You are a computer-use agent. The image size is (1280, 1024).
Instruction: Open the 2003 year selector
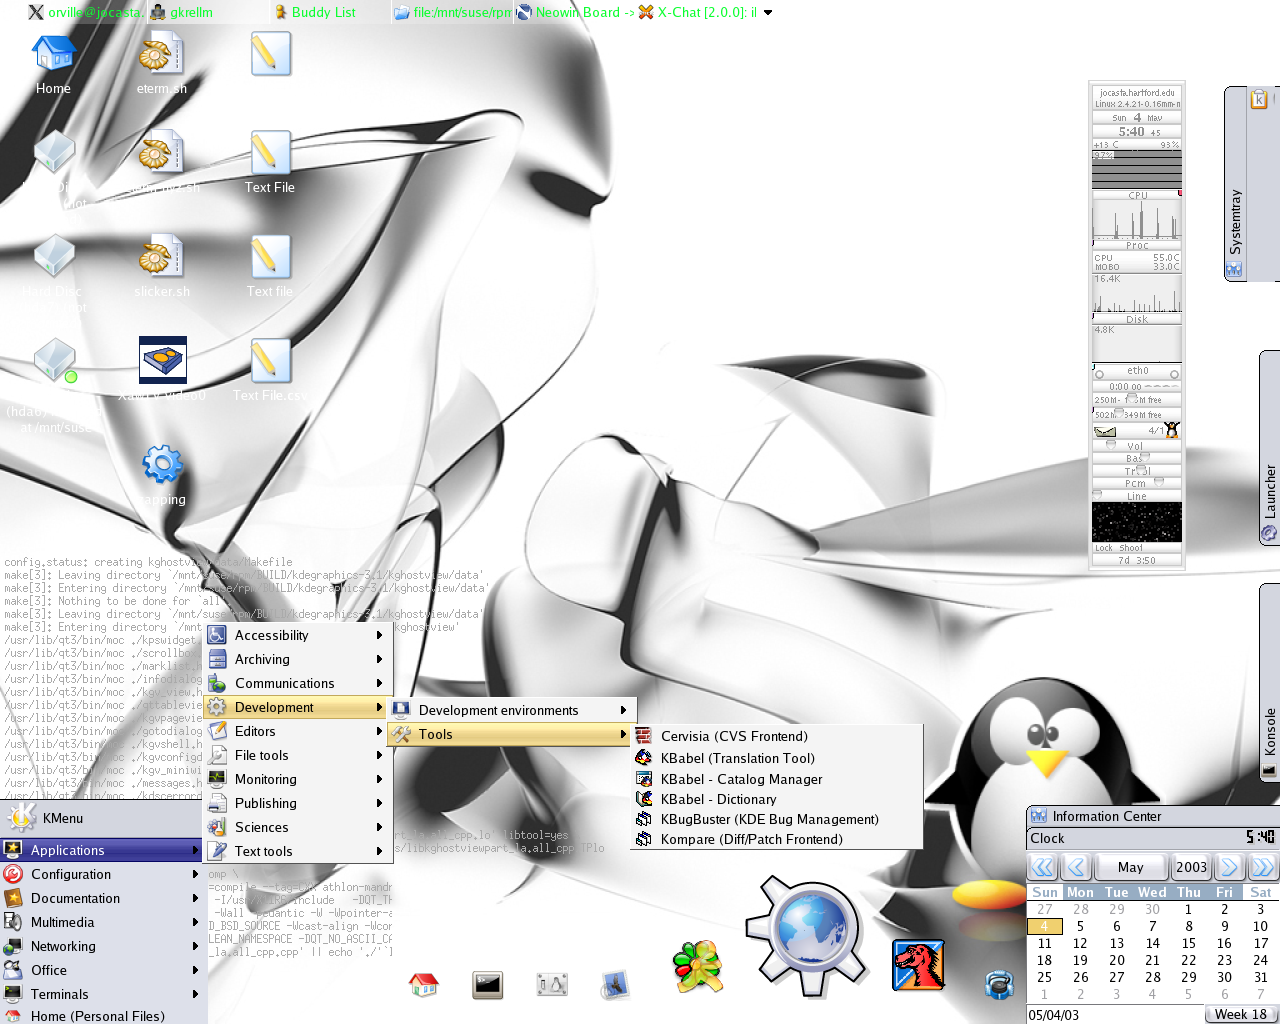coord(1191,867)
